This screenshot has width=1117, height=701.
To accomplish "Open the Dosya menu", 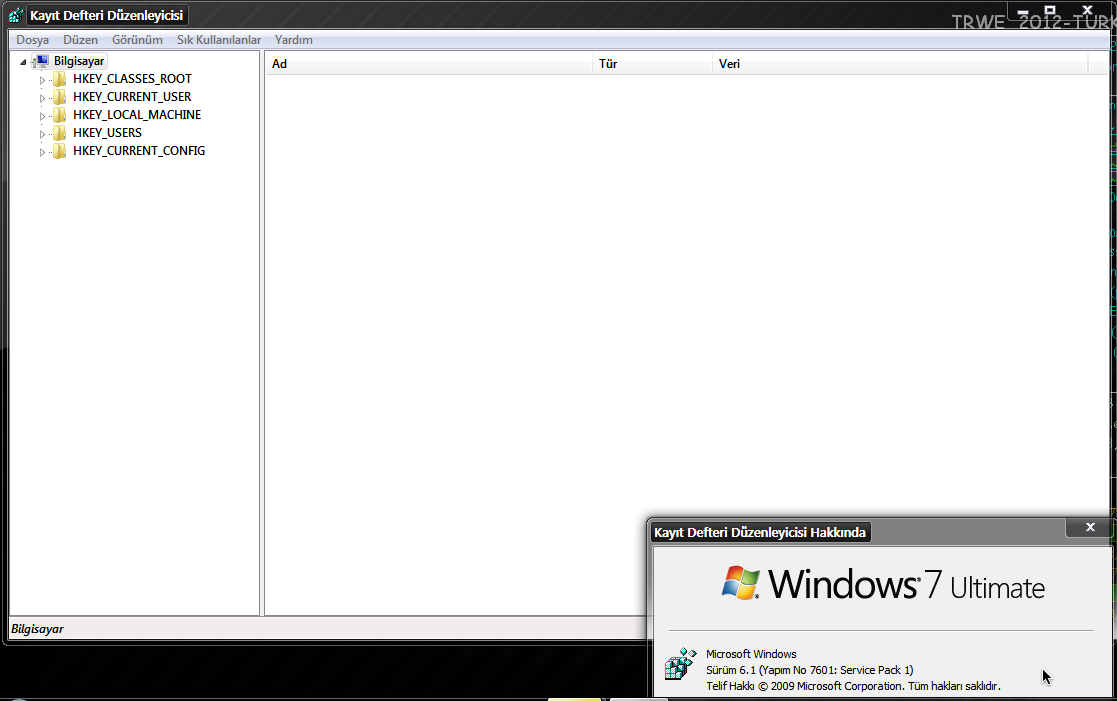I will [x=32, y=40].
